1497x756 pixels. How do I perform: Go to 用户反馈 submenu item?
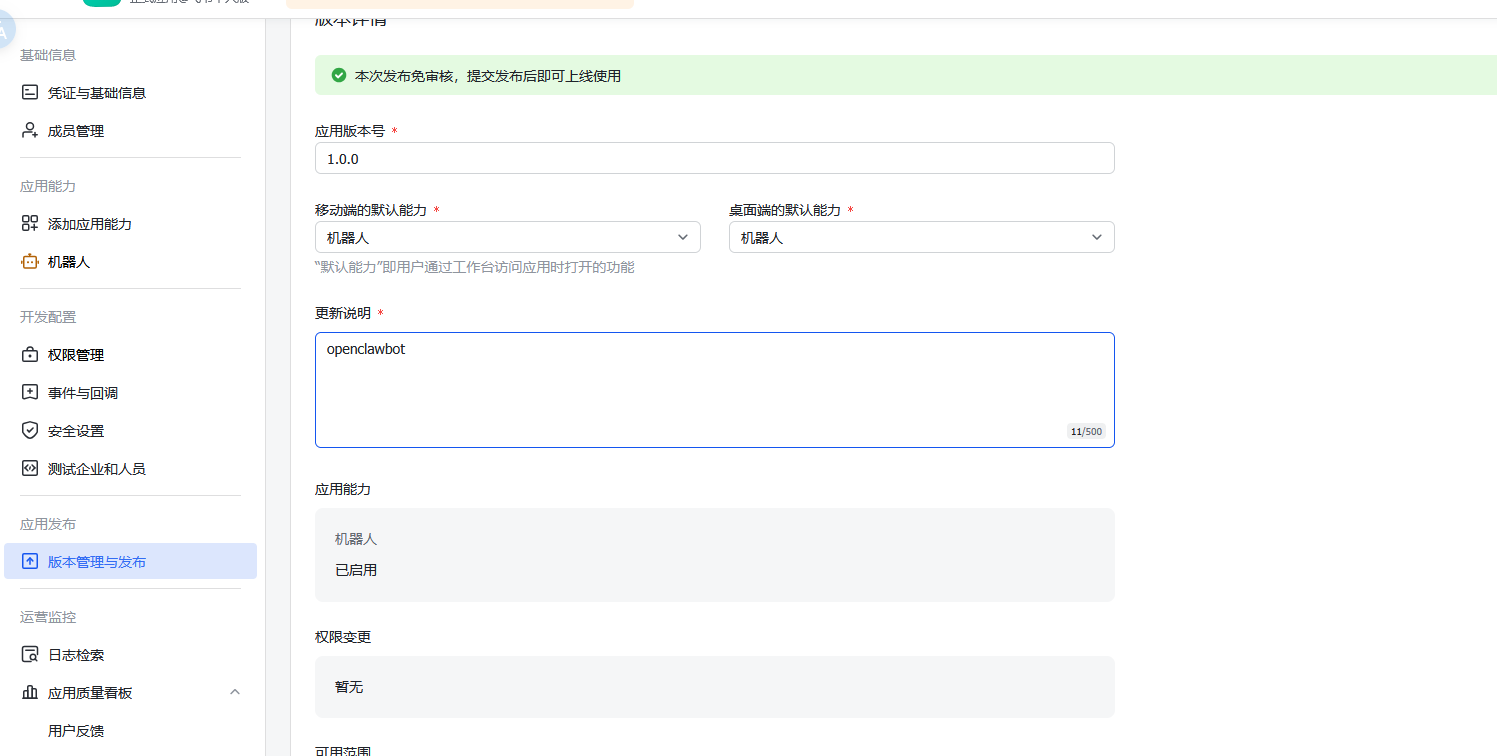click(x=76, y=731)
